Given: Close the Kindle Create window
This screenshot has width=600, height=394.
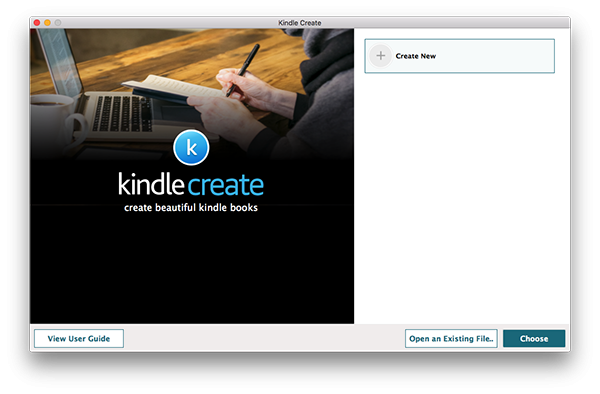Looking at the screenshot, I should point(37,23).
